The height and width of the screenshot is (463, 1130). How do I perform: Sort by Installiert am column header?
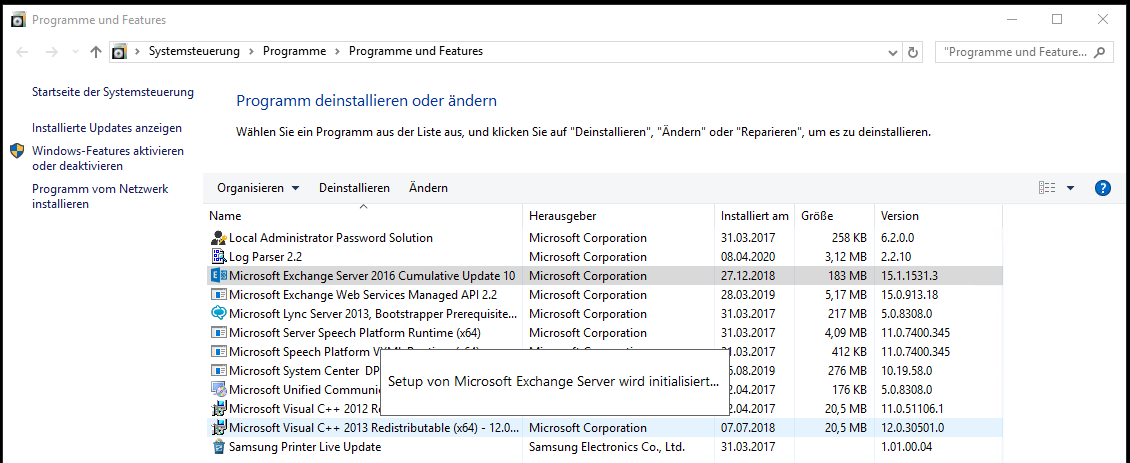[x=755, y=216]
